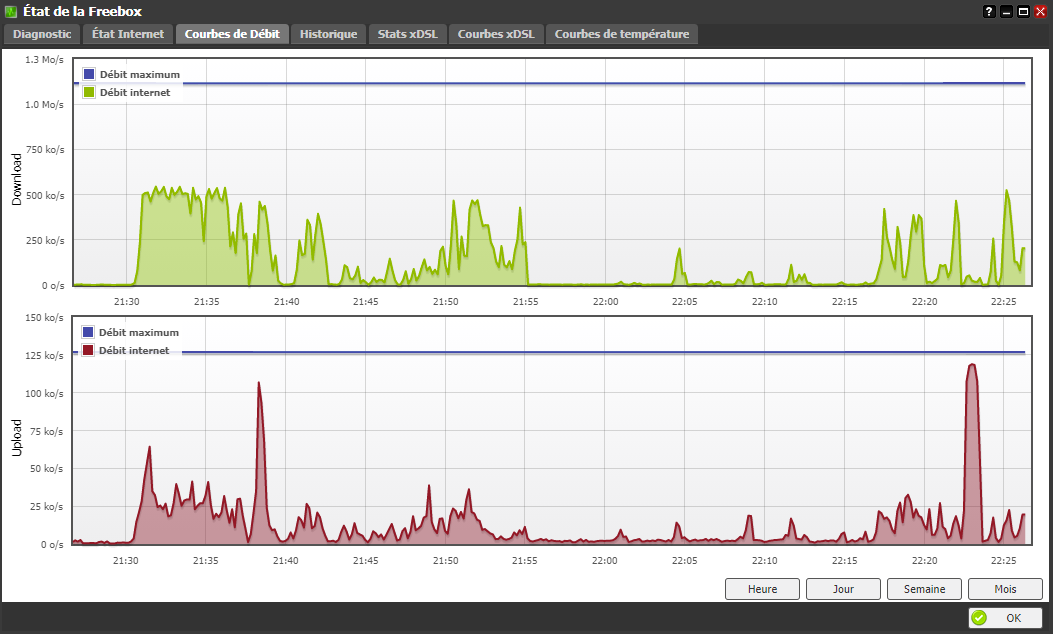This screenshot has height=634, width=1053.
Task: Click the État de la Freebox window title
Action: click(x=83, y=11)
